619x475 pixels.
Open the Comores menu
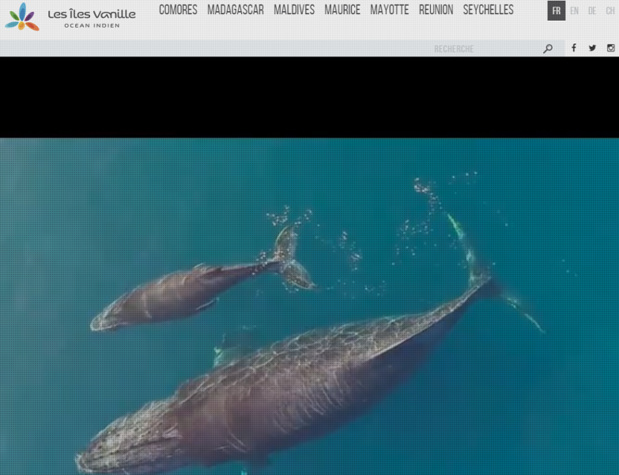[178, 10]
